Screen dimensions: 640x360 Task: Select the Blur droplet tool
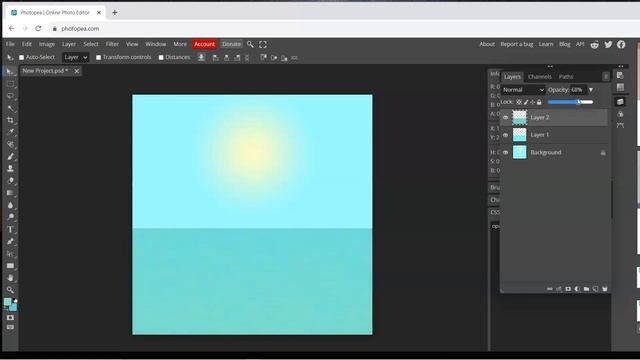10,205
